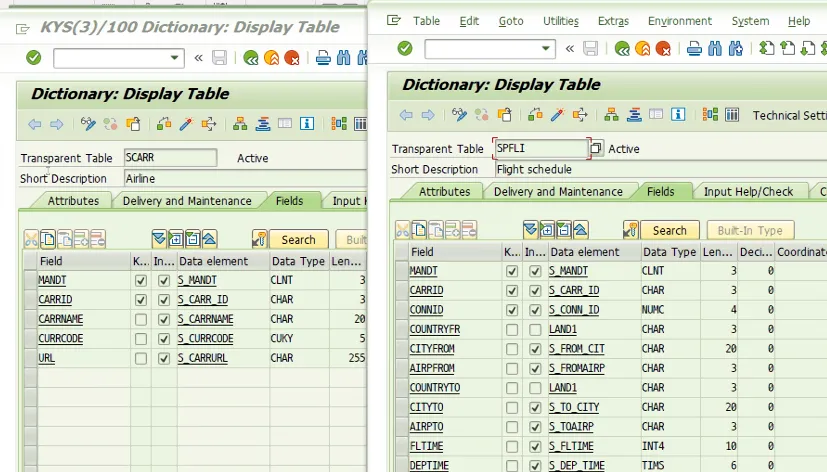
Task: Open LAND1 data element in COUNTRYFR row
Action: click(563, 329)
